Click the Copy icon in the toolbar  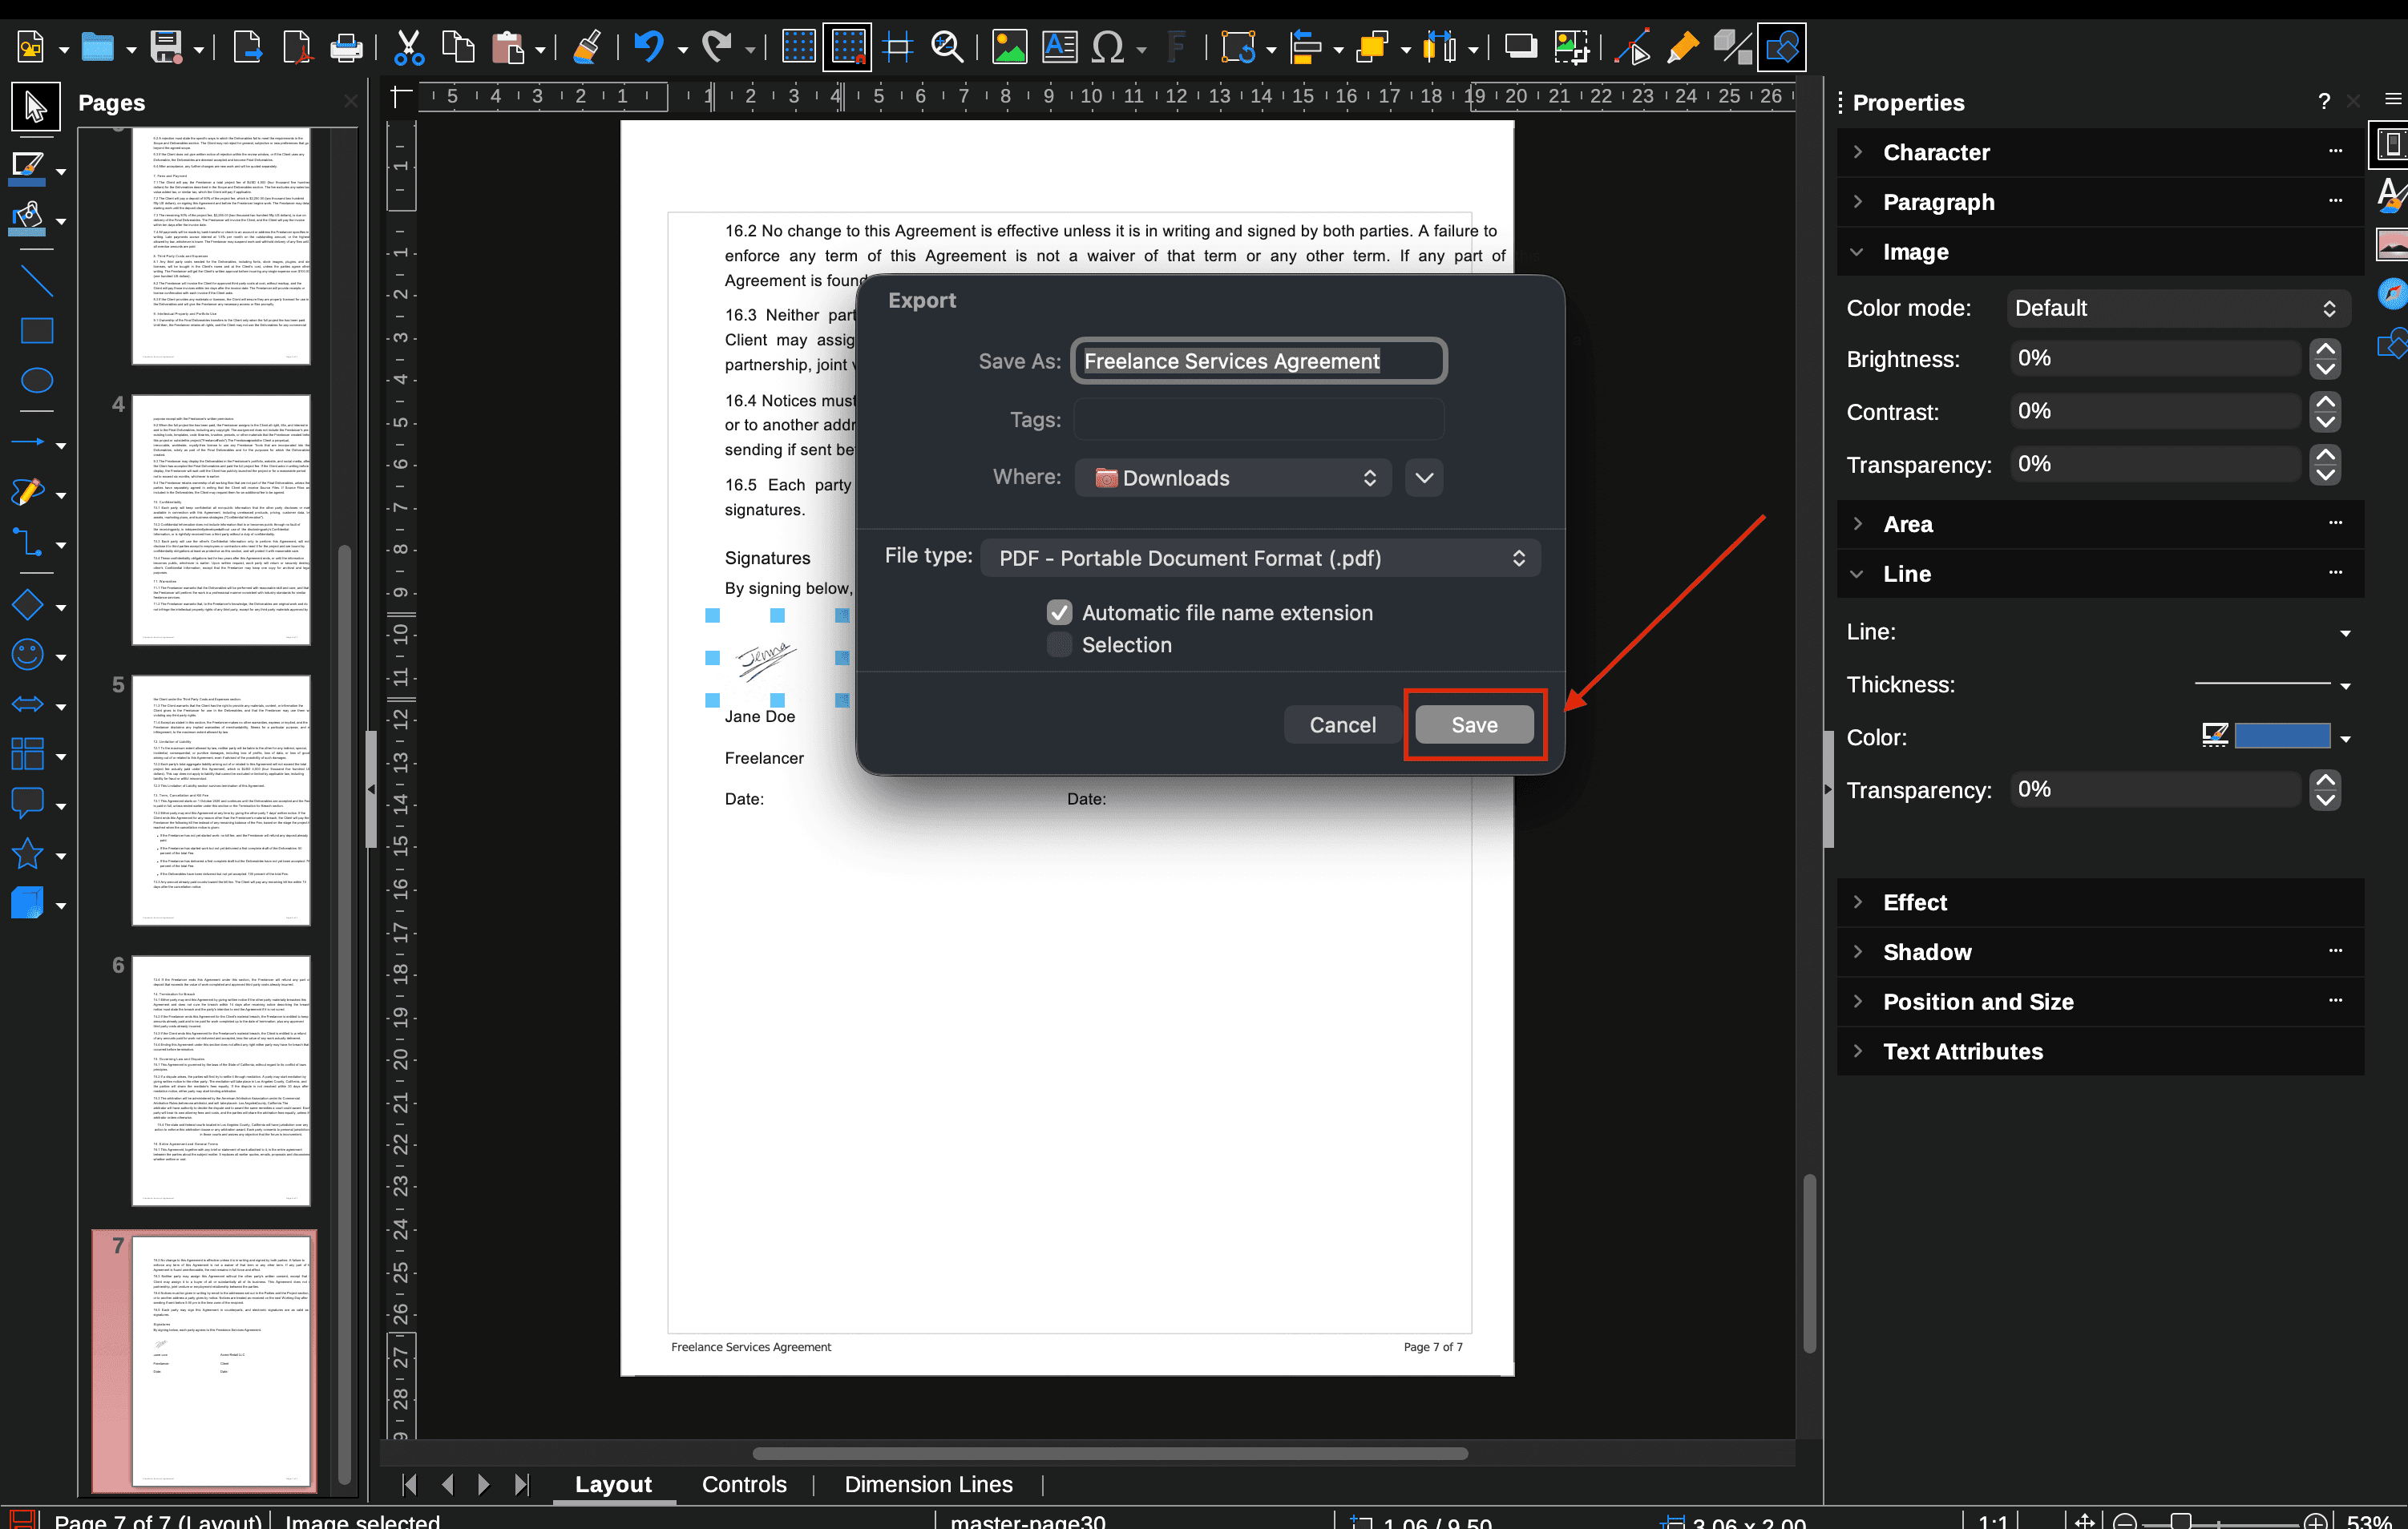click(x=458, y=47)
